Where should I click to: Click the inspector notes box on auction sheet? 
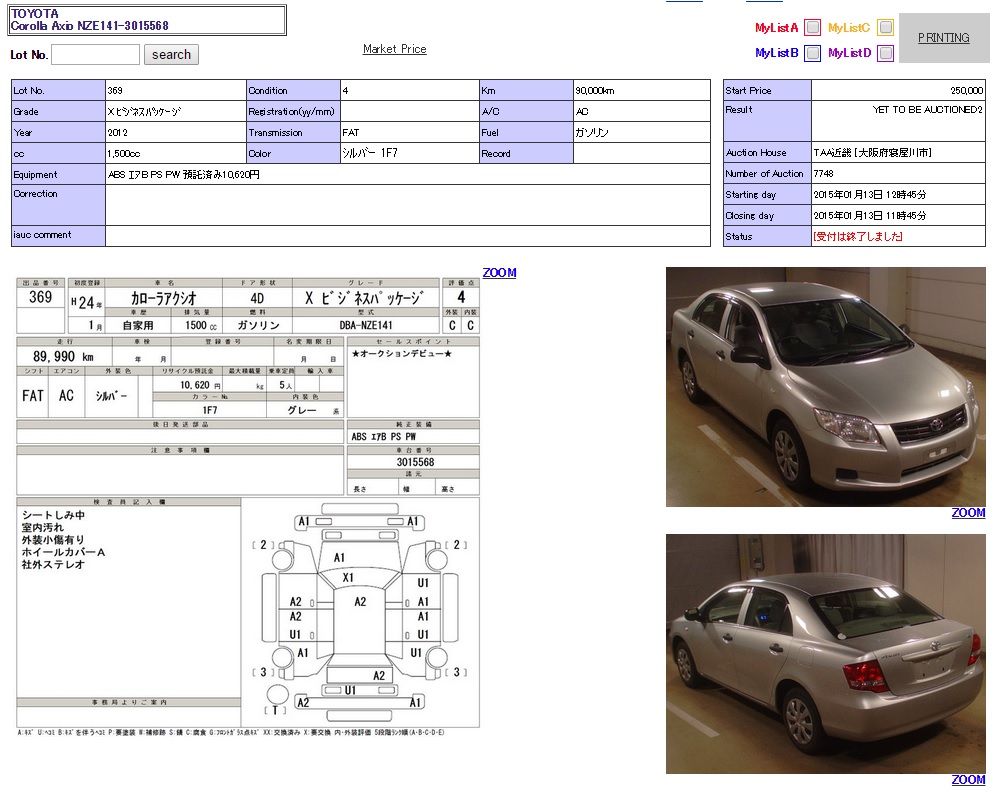pyautogui.click(x=129, y=600)
